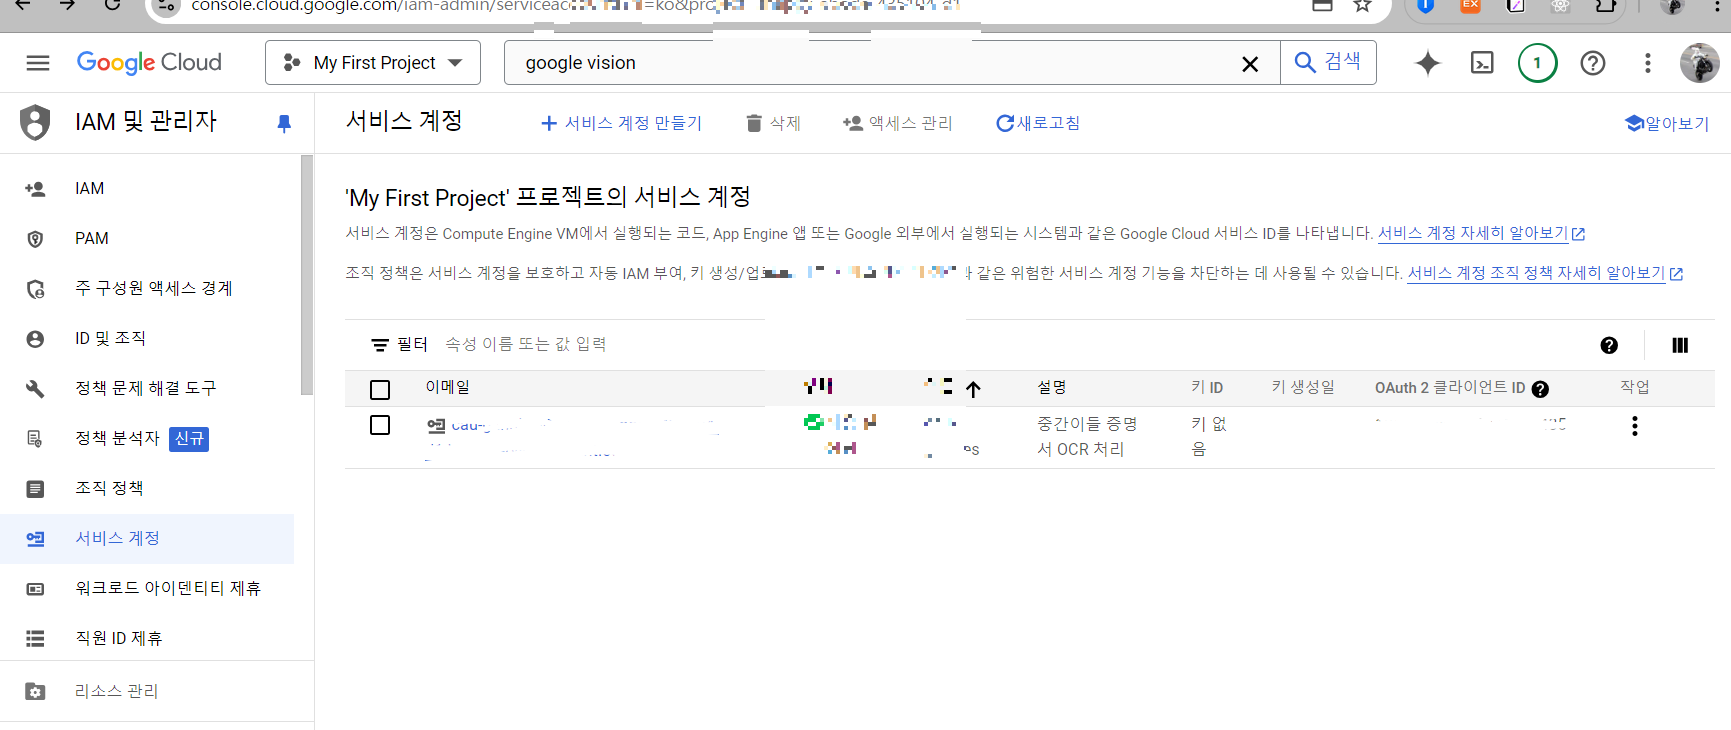Image resolution: width=1731 pixels, height=730 pixels.
Task: Click the IAM person-add sidebar icon
Action: (x=35, y=188)
